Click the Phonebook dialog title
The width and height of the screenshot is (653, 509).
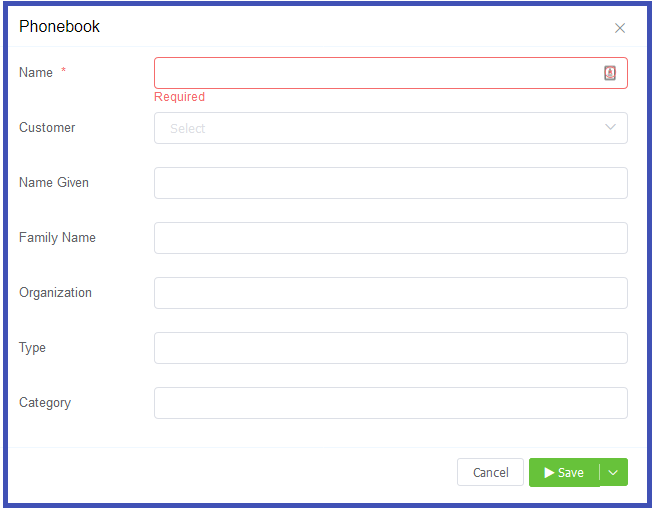(59, 26)
